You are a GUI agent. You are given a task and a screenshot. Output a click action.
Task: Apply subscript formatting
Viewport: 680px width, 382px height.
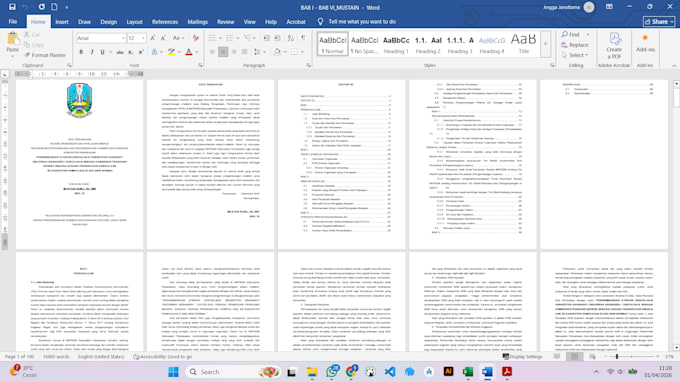[x=131, y=52]
